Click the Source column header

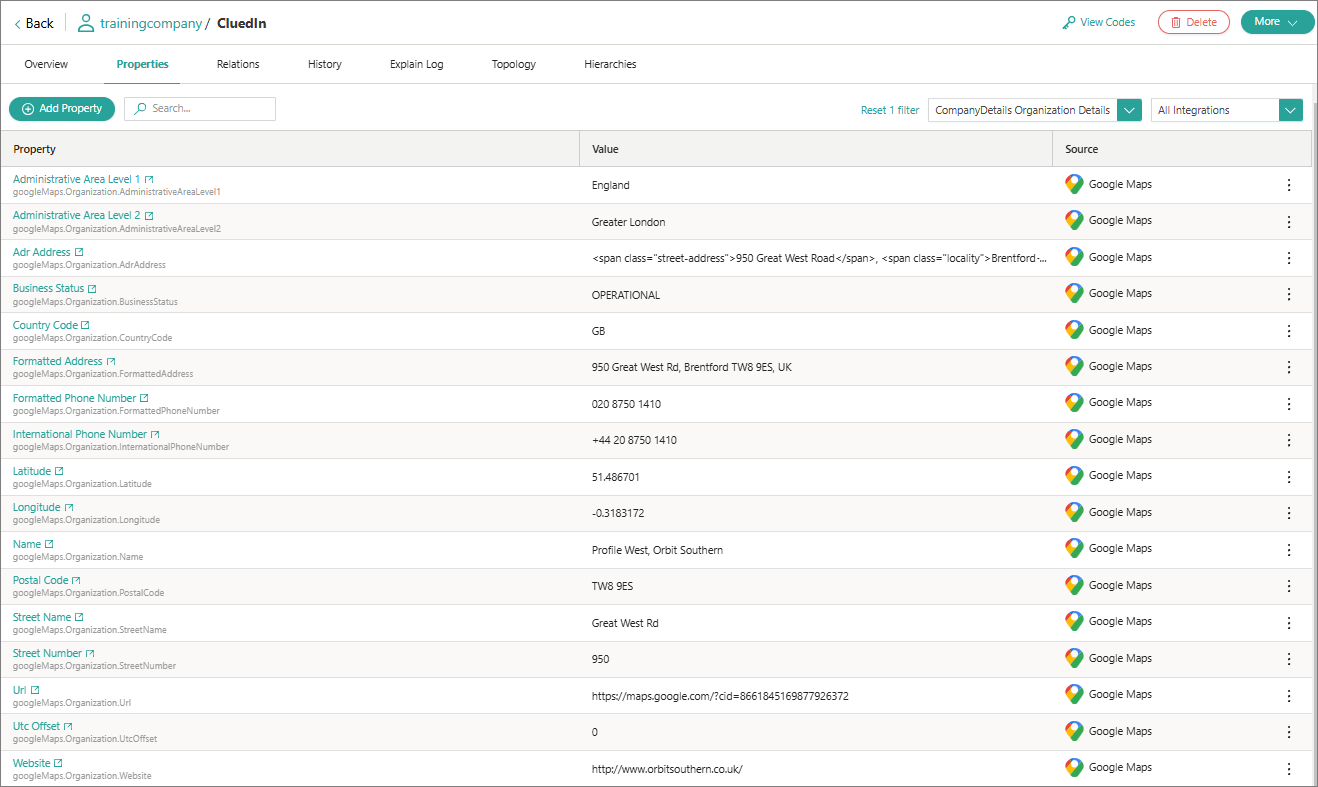tap(1182, 149)
